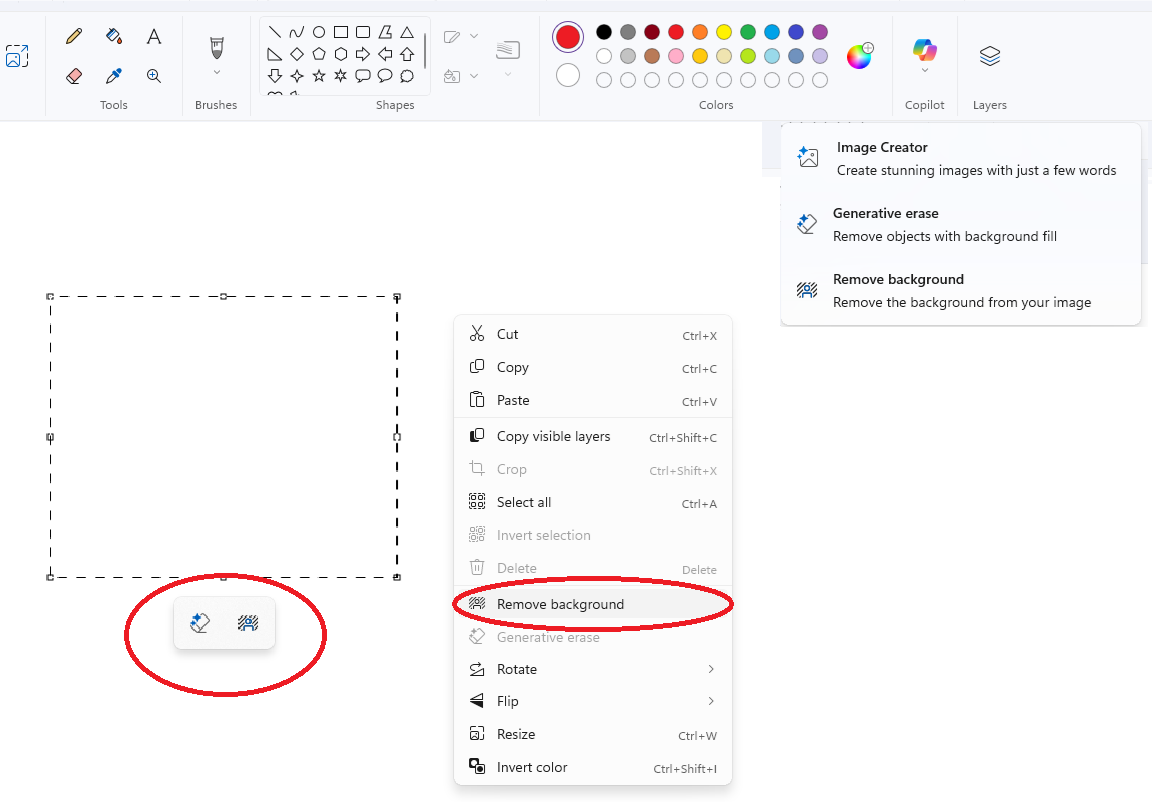Pick the dark red color swatch
This screenshot has width=1152, height=802.
click(652, 32)
